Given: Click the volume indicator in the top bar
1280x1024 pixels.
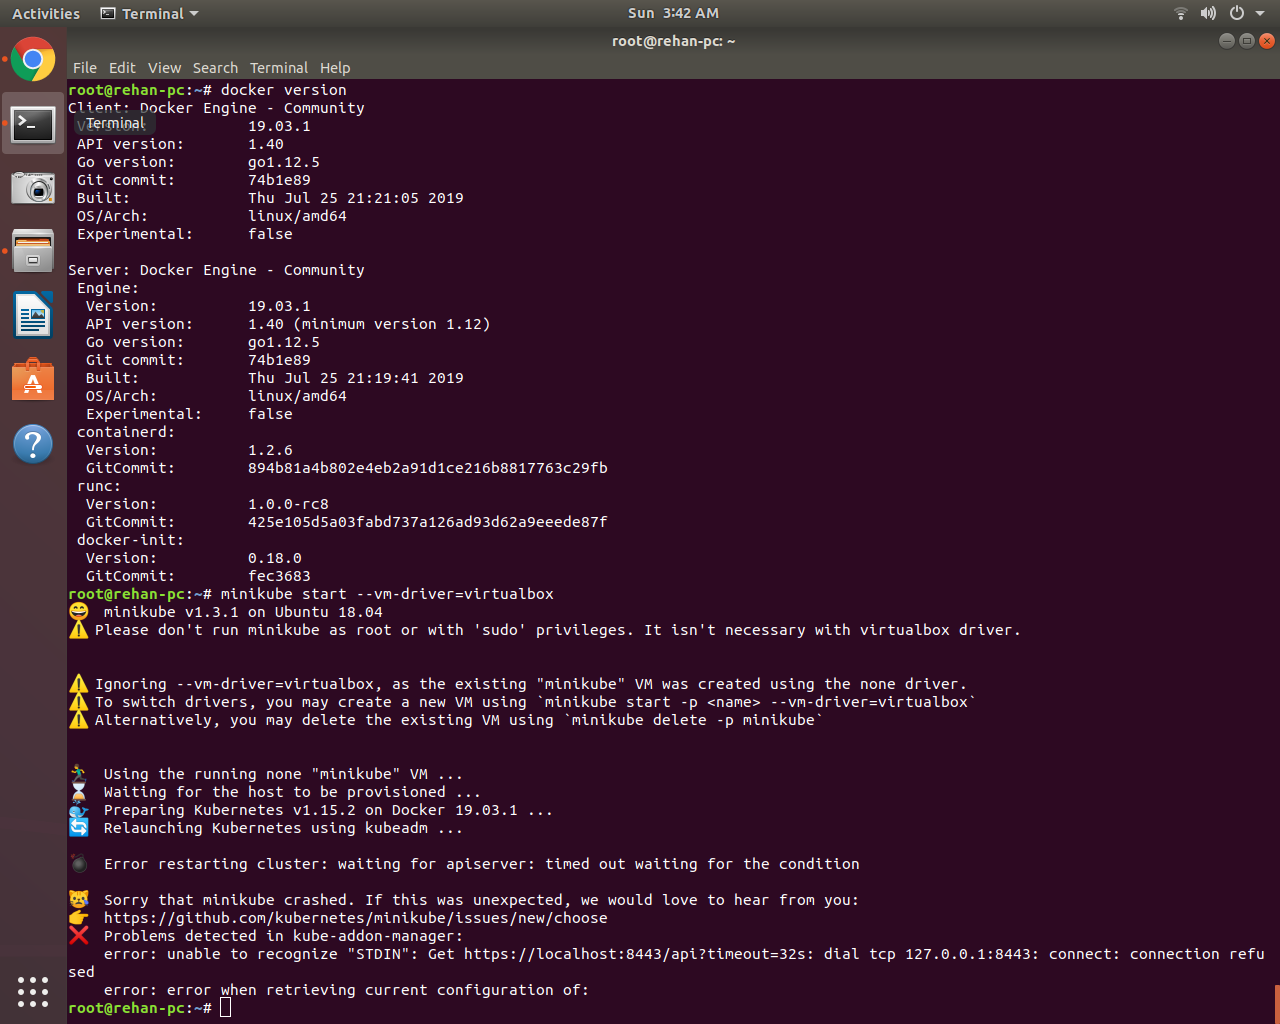Looking at the screenshot, I should [x=1208, y=13].
